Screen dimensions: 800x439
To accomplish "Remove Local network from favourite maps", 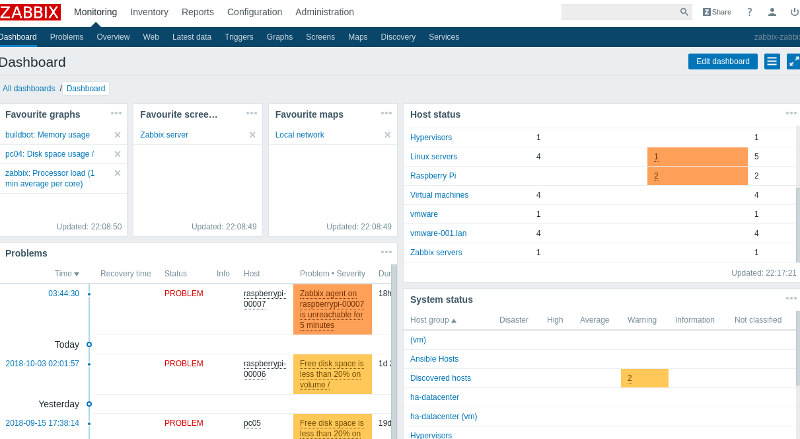I will coord(387,135).
